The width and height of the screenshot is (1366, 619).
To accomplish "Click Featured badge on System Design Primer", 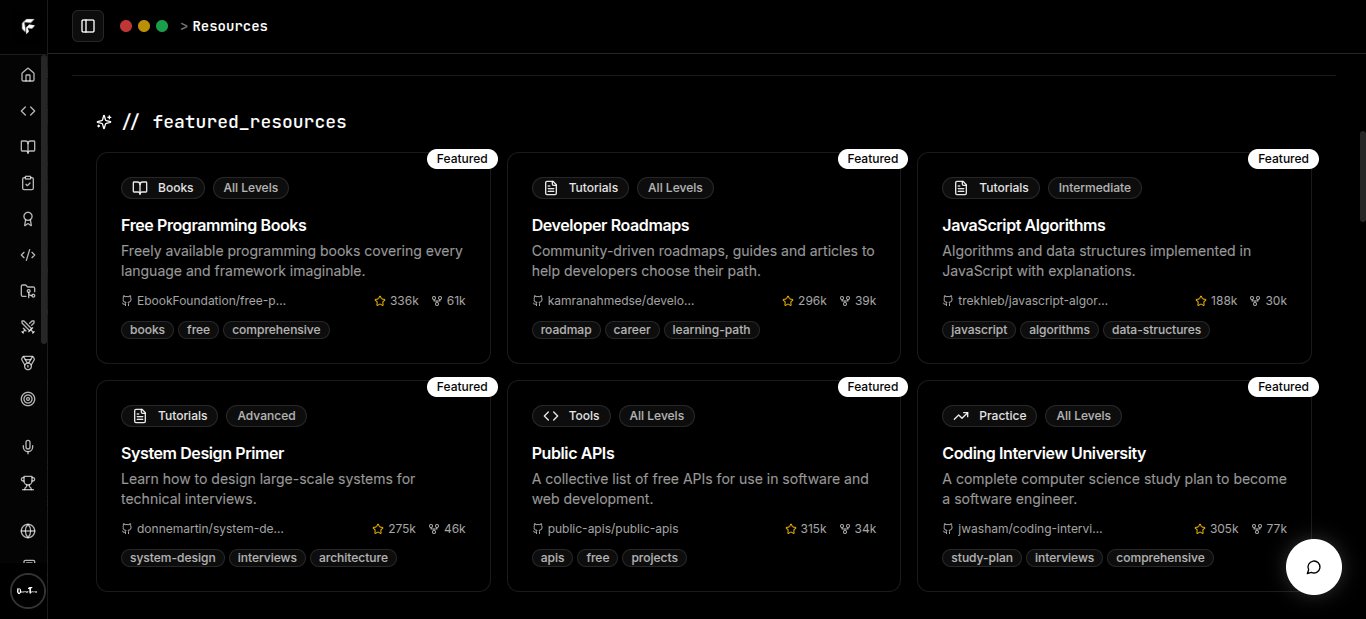I will click(462, 387).
